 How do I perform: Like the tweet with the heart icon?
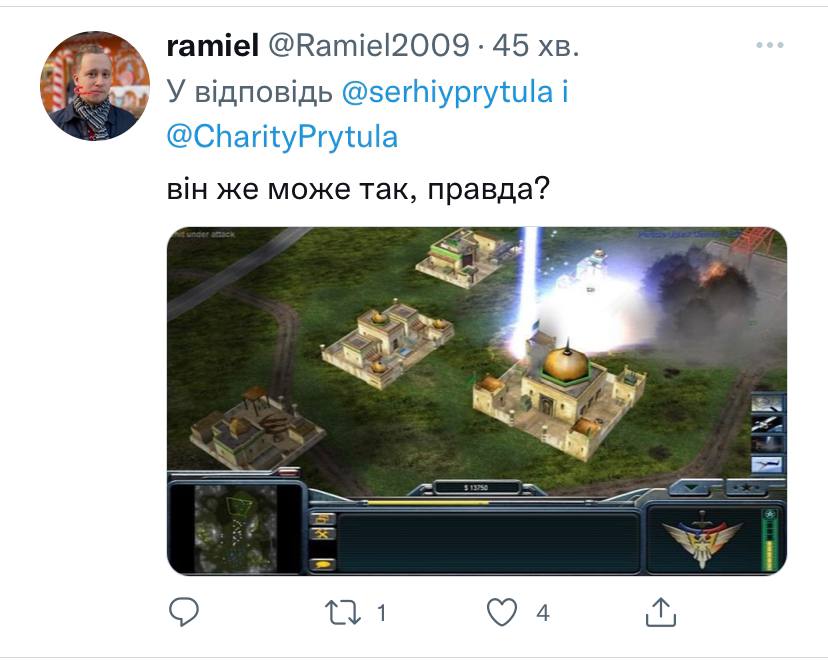502,612
